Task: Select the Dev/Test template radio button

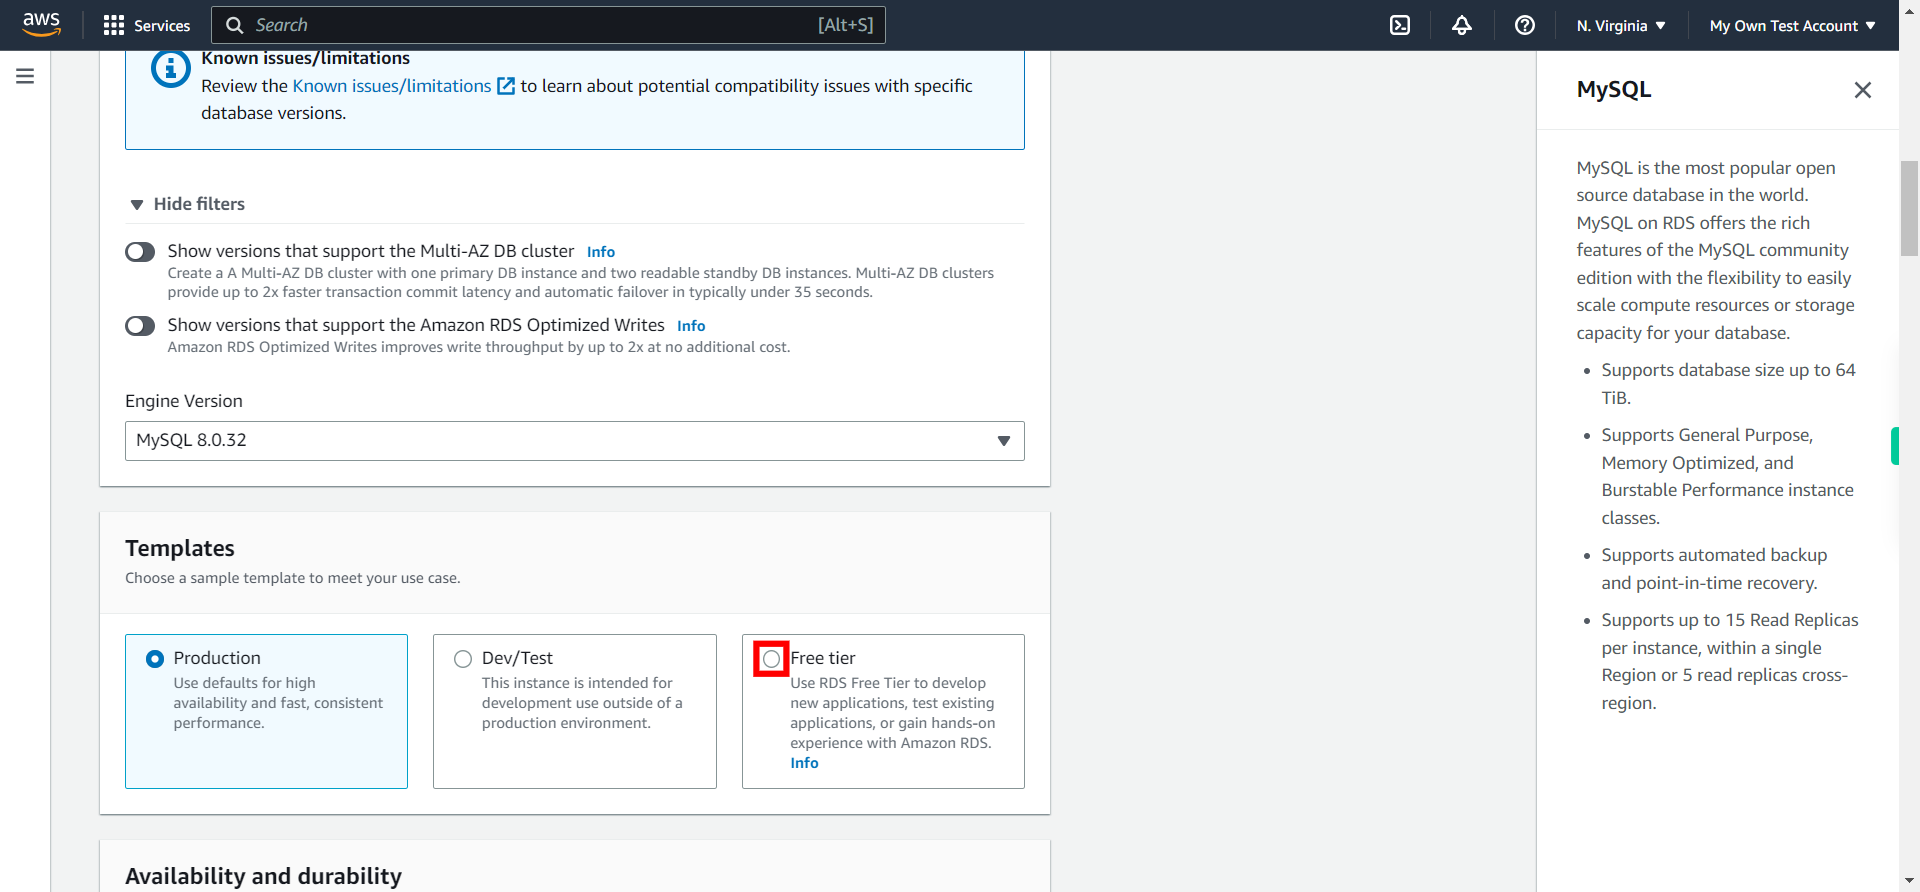Action: point(463,659)
